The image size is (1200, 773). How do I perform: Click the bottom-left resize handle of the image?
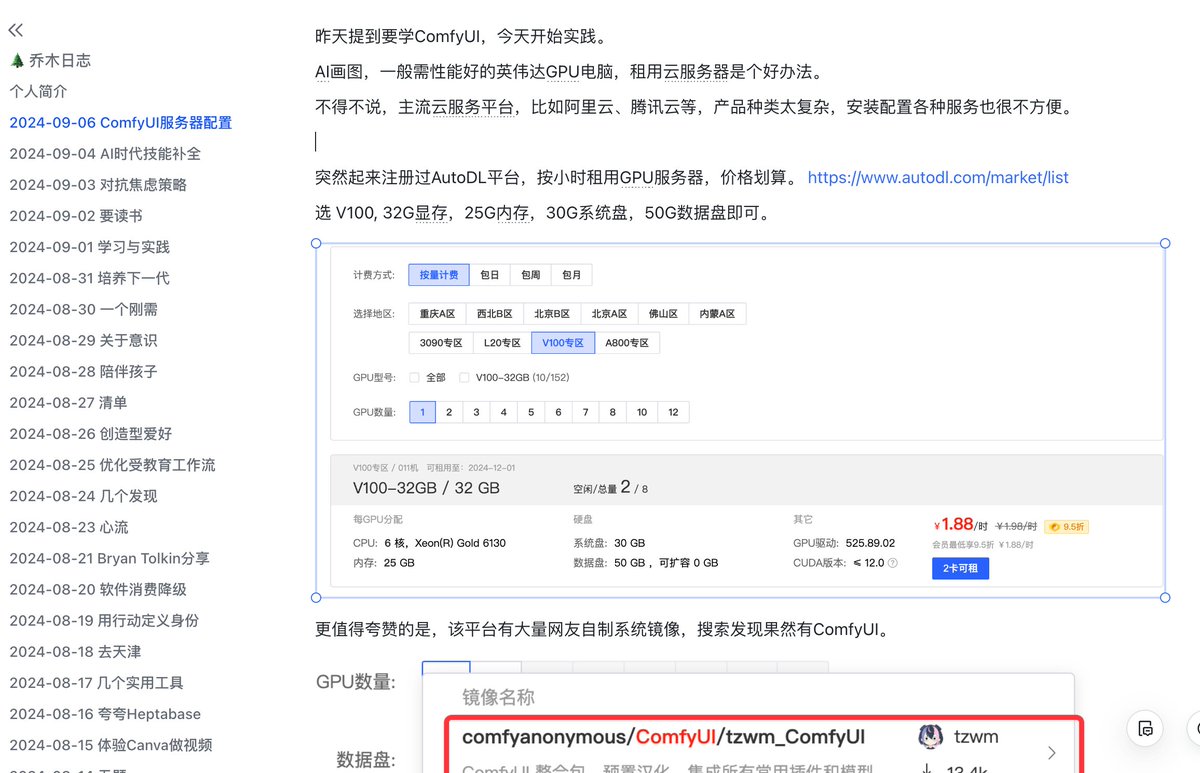tap(316, 598)
